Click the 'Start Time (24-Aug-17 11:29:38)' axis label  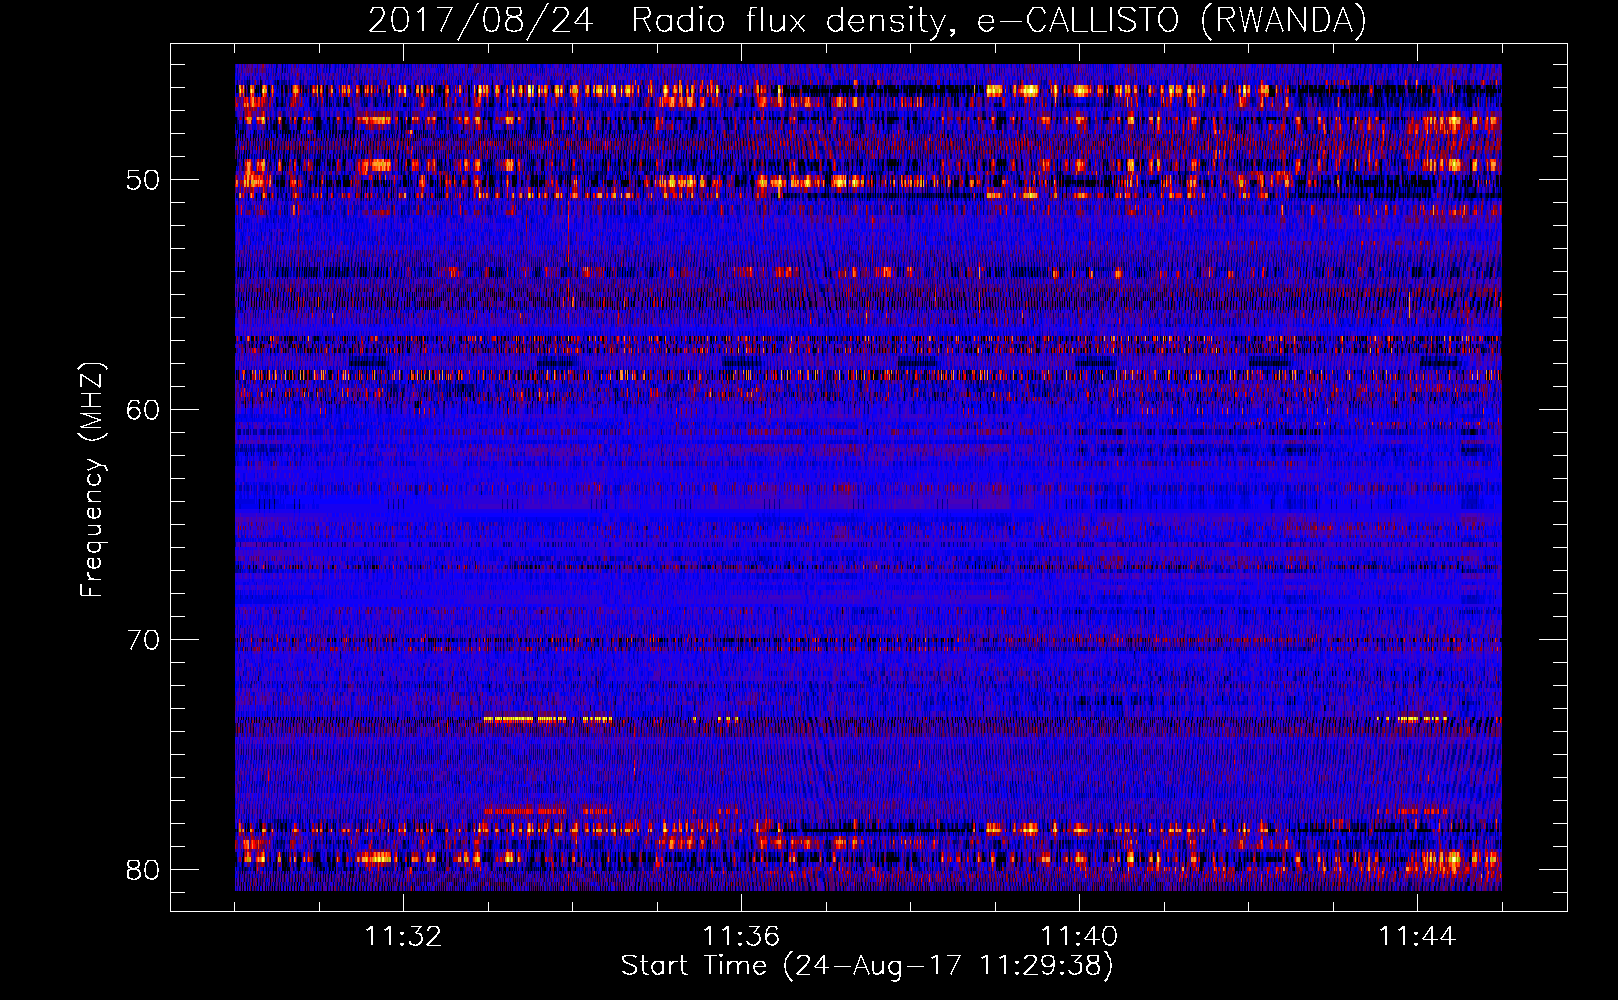click(867, 966)
